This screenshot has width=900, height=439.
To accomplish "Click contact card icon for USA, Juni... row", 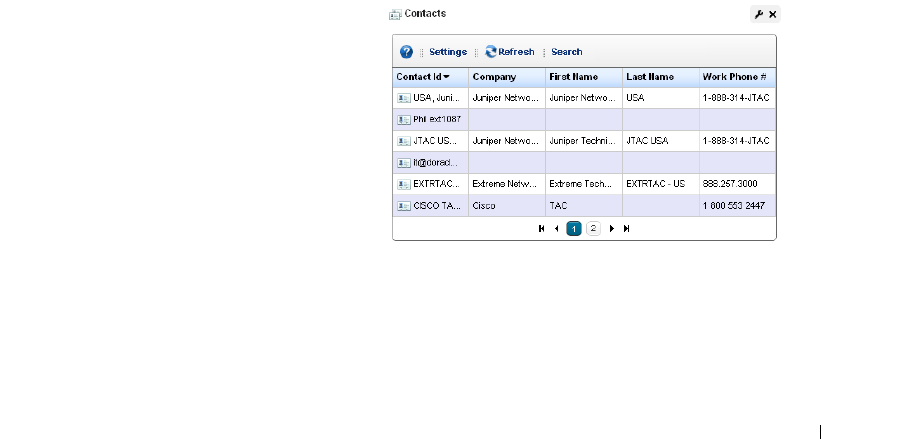I will pyautogui.click(x=404, y=98).
